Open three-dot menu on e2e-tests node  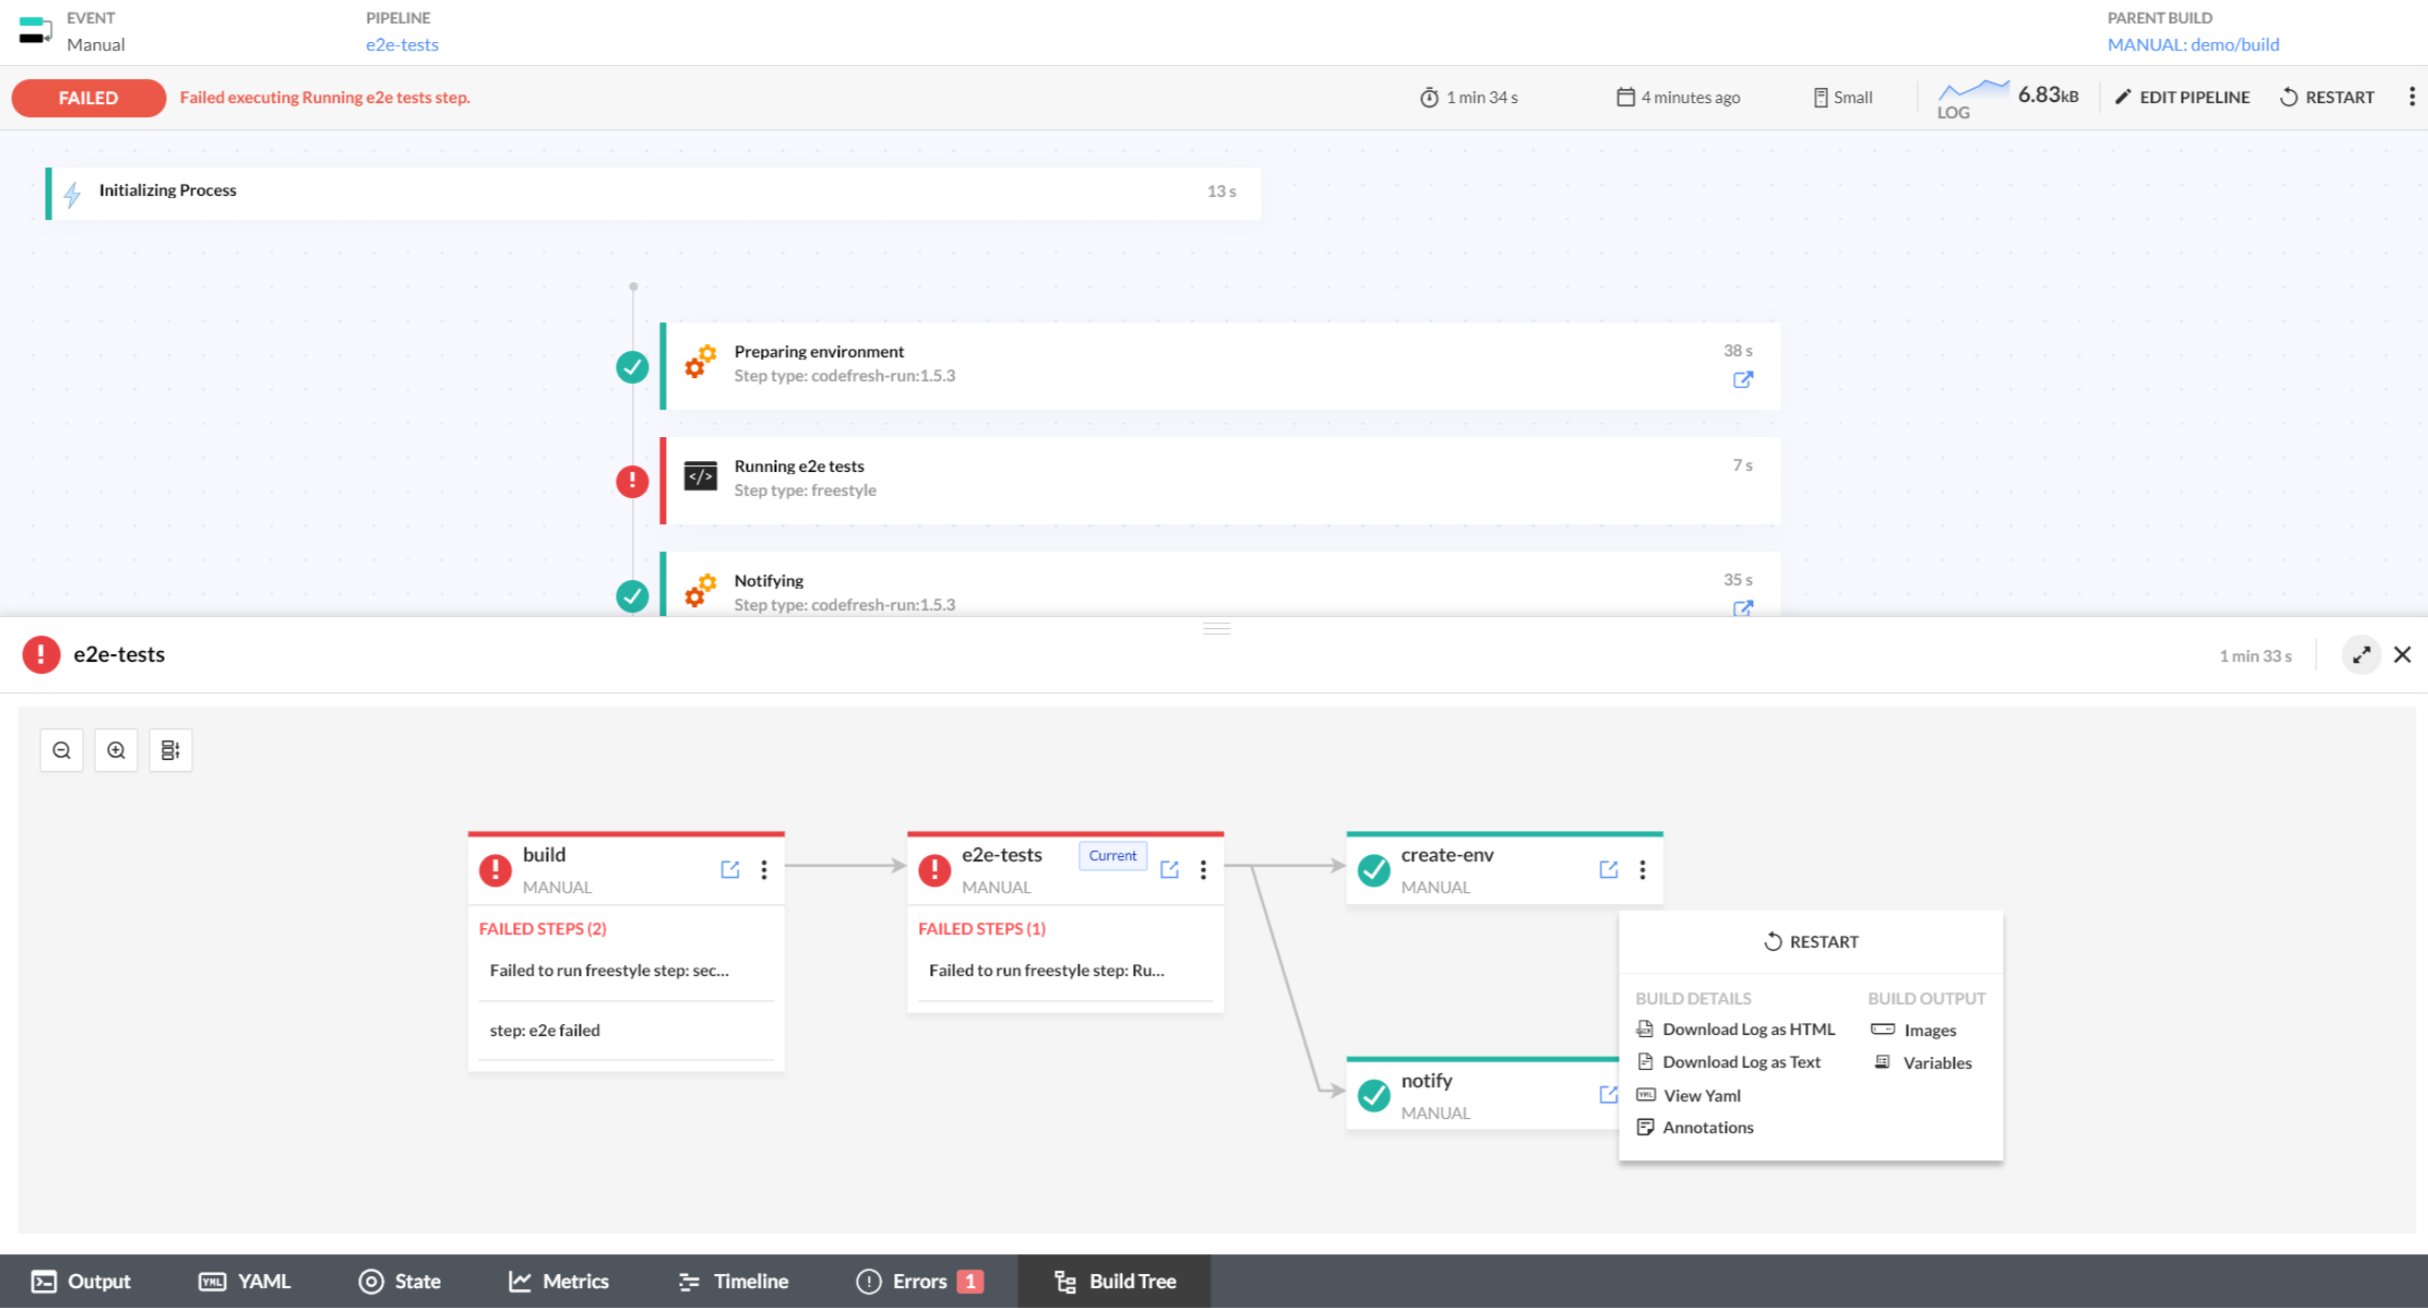[x=1203, y=869]
